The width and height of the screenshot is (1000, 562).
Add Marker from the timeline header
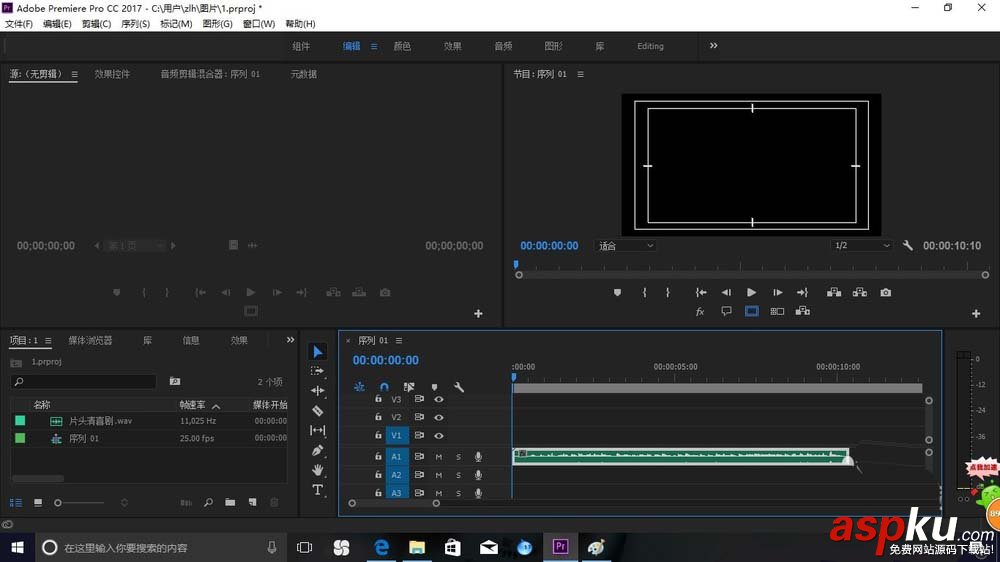[434, 387]
